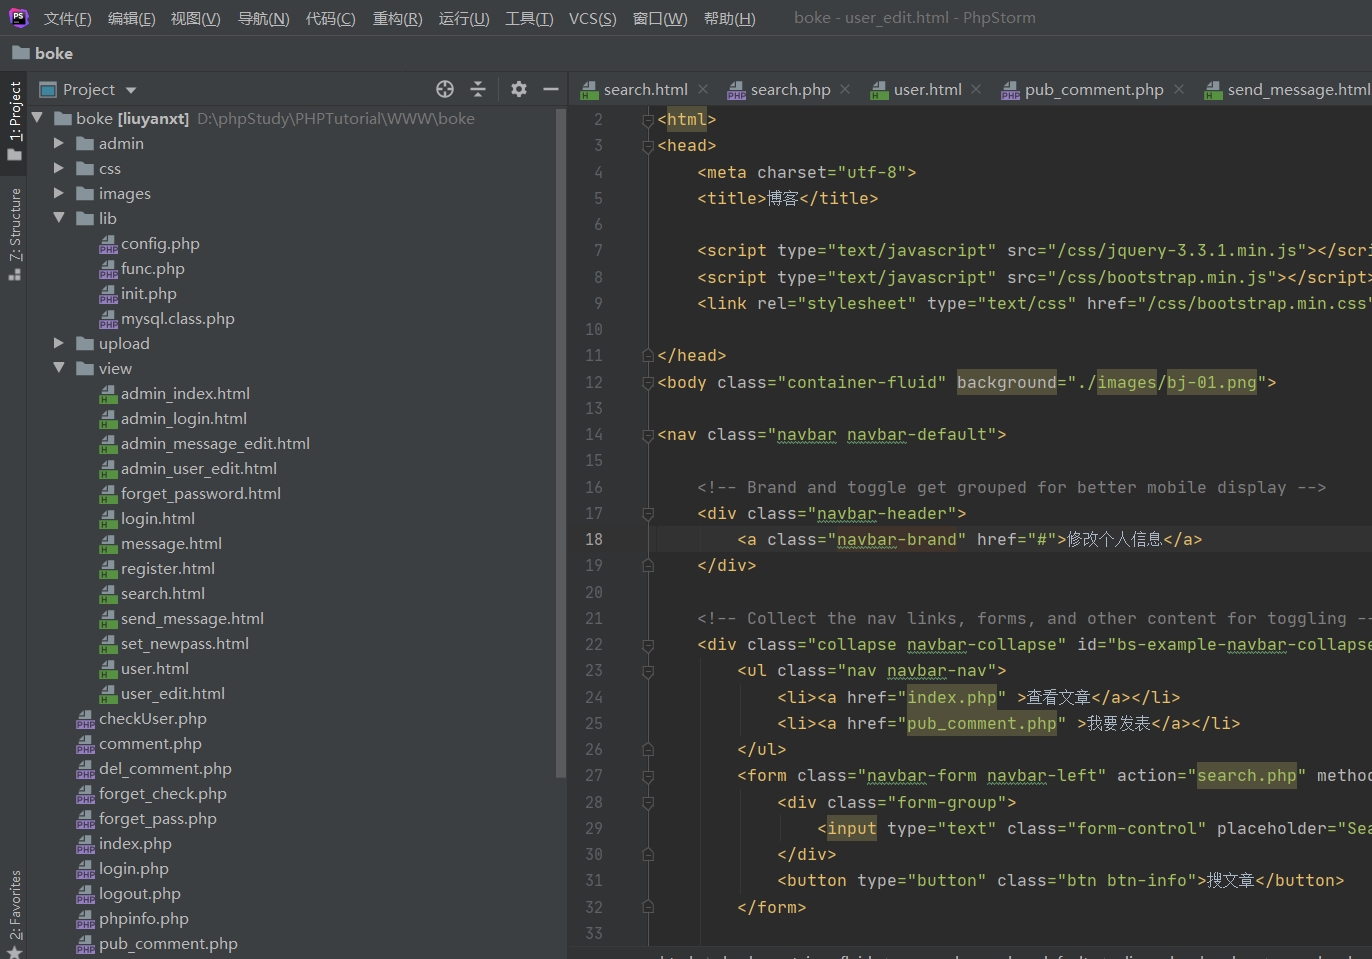The image size is (1372, 959).
Task: Close the search.html tab
Action: pos(703,89)
